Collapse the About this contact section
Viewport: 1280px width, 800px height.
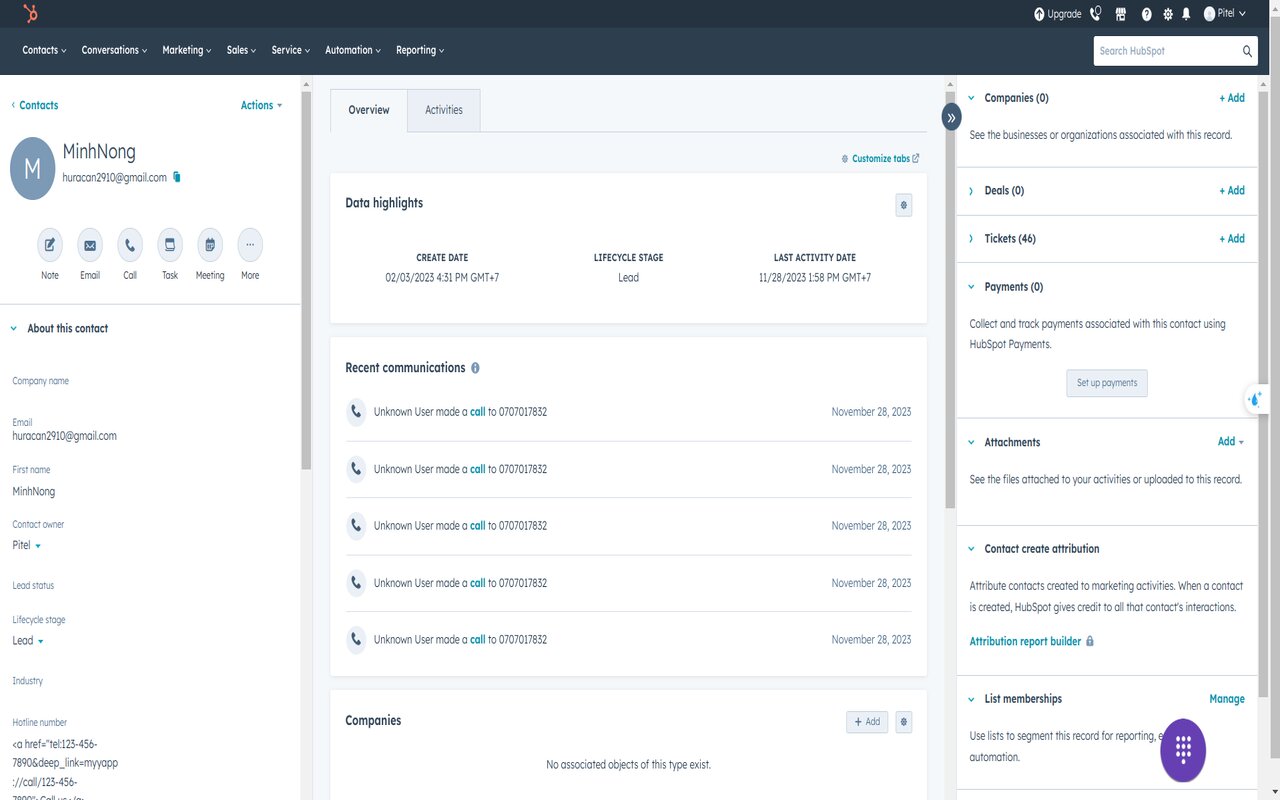(x=14, y=328)
